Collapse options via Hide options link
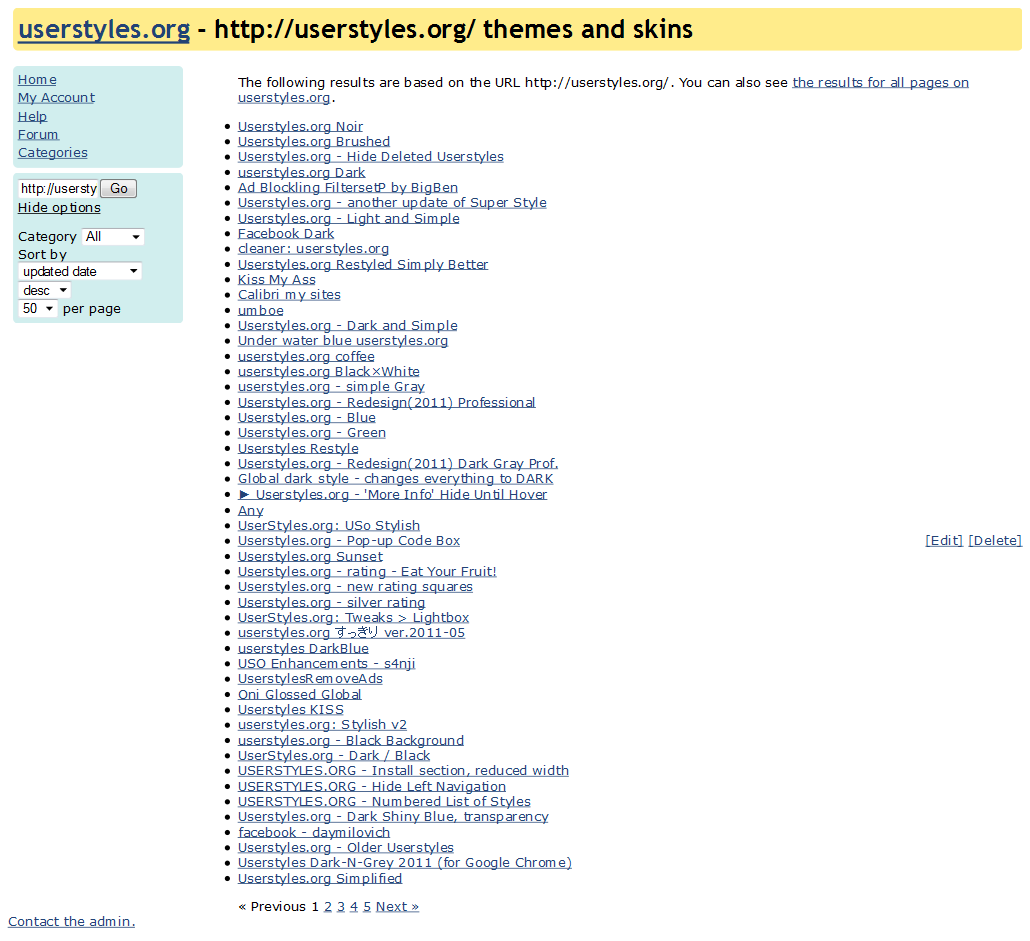 [x=58, y=207]
